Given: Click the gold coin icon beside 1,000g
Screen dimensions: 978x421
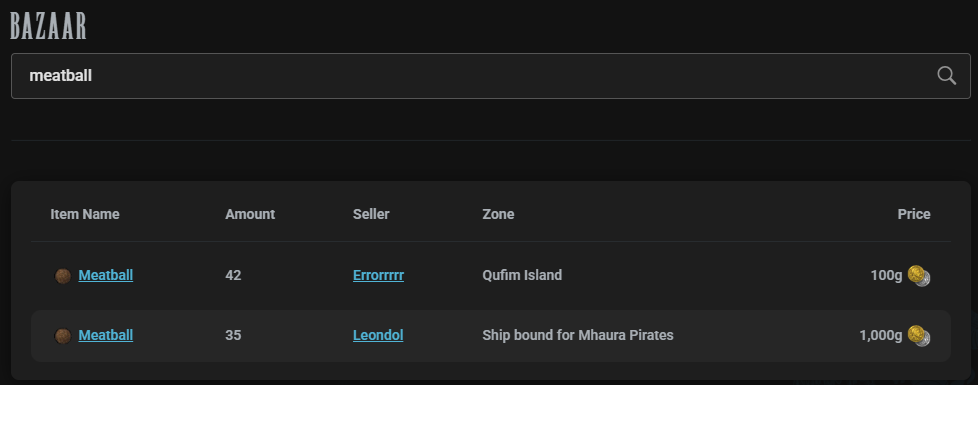Looking at the screenshot, I should 919,336.
